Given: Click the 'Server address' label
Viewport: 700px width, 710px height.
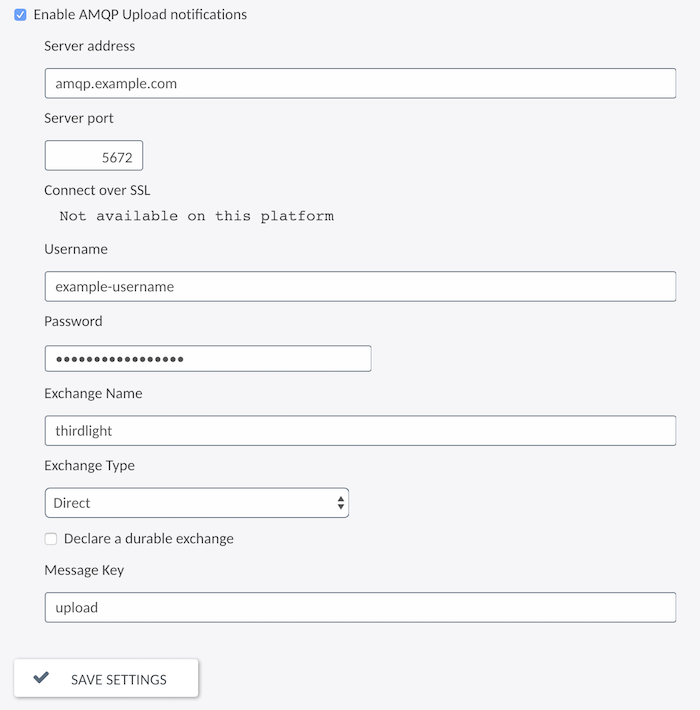Looking at the screenshot, I should (x=90, y=46).
